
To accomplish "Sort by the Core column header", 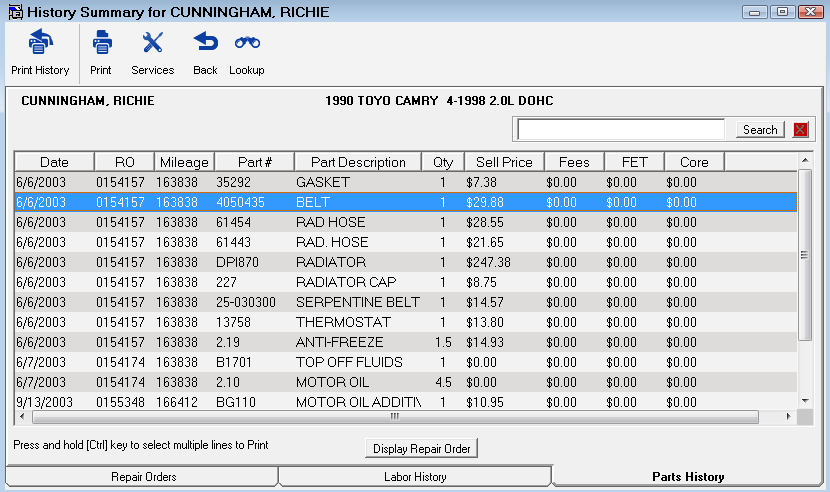I will coord(694,162).
